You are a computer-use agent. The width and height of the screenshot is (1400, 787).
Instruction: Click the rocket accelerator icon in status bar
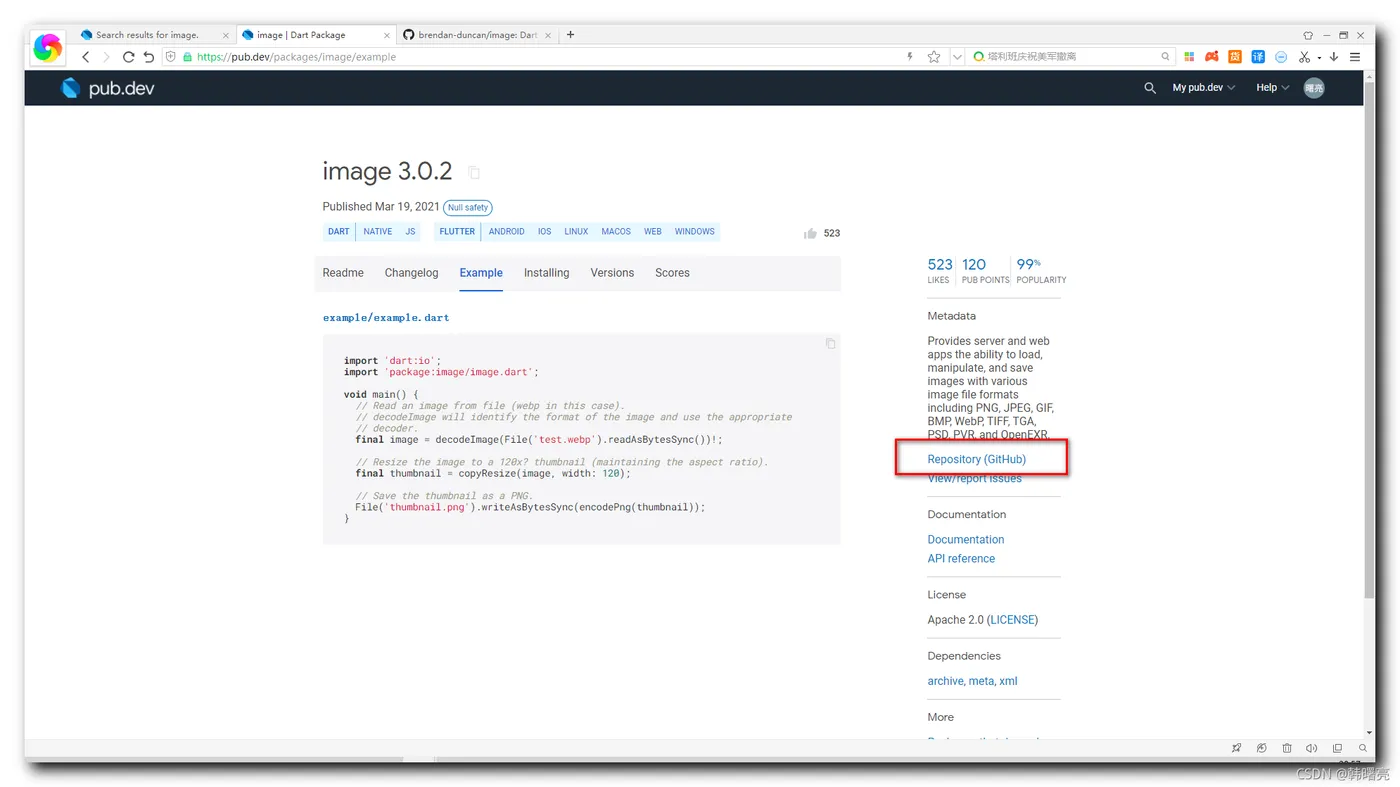(1237, 748)
